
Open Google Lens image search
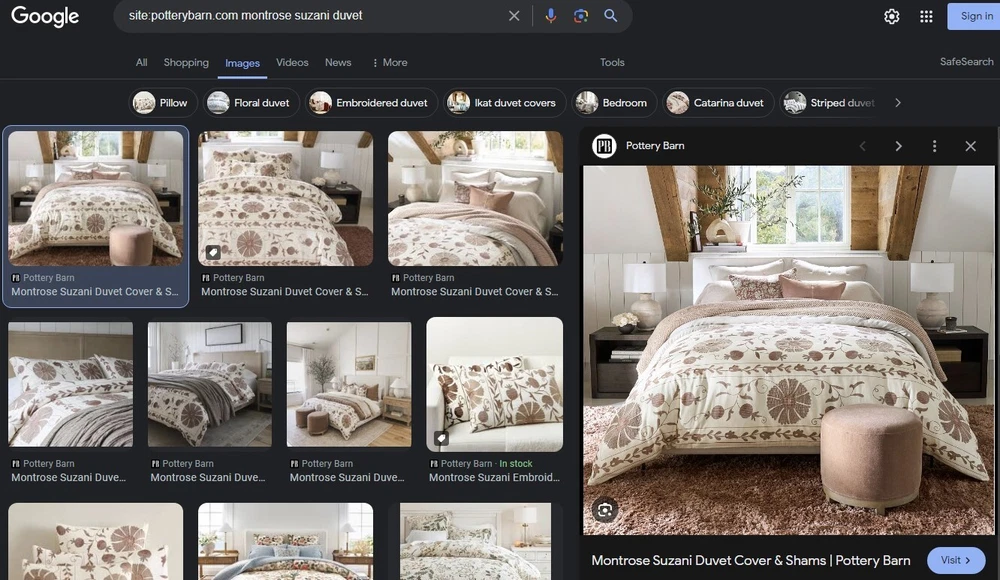pyautogui.click(x=580, y=16)
